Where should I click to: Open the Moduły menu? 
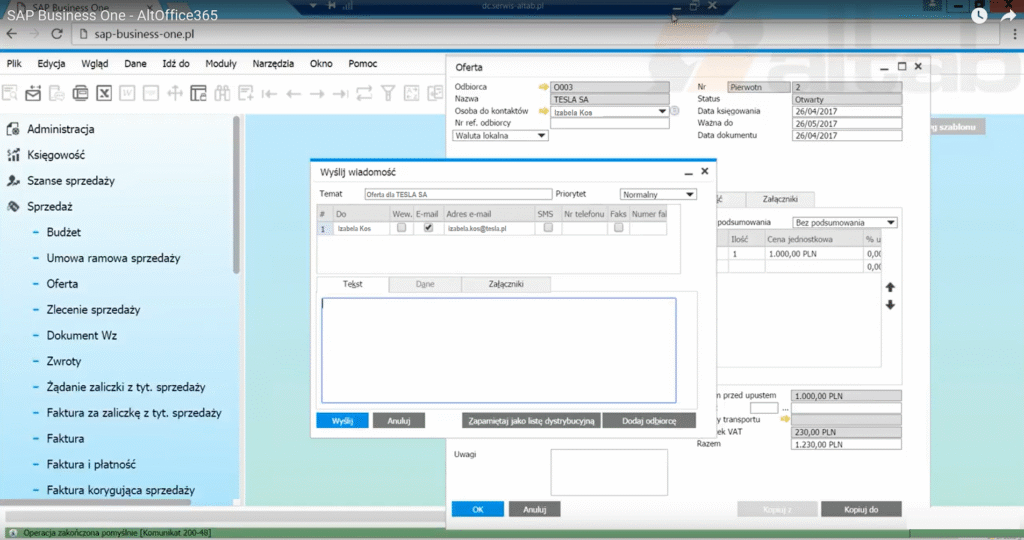pos(221,63)
